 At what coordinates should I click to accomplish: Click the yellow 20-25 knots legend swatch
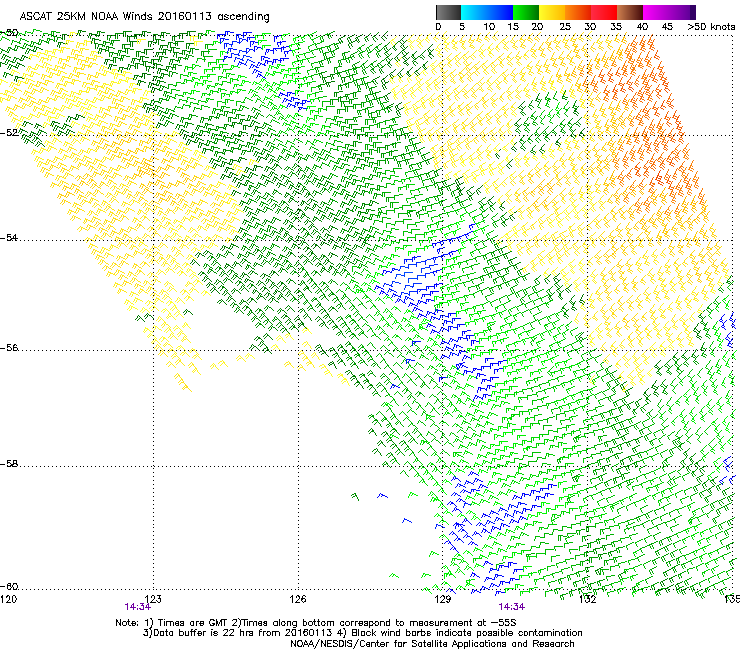point(552,12)
